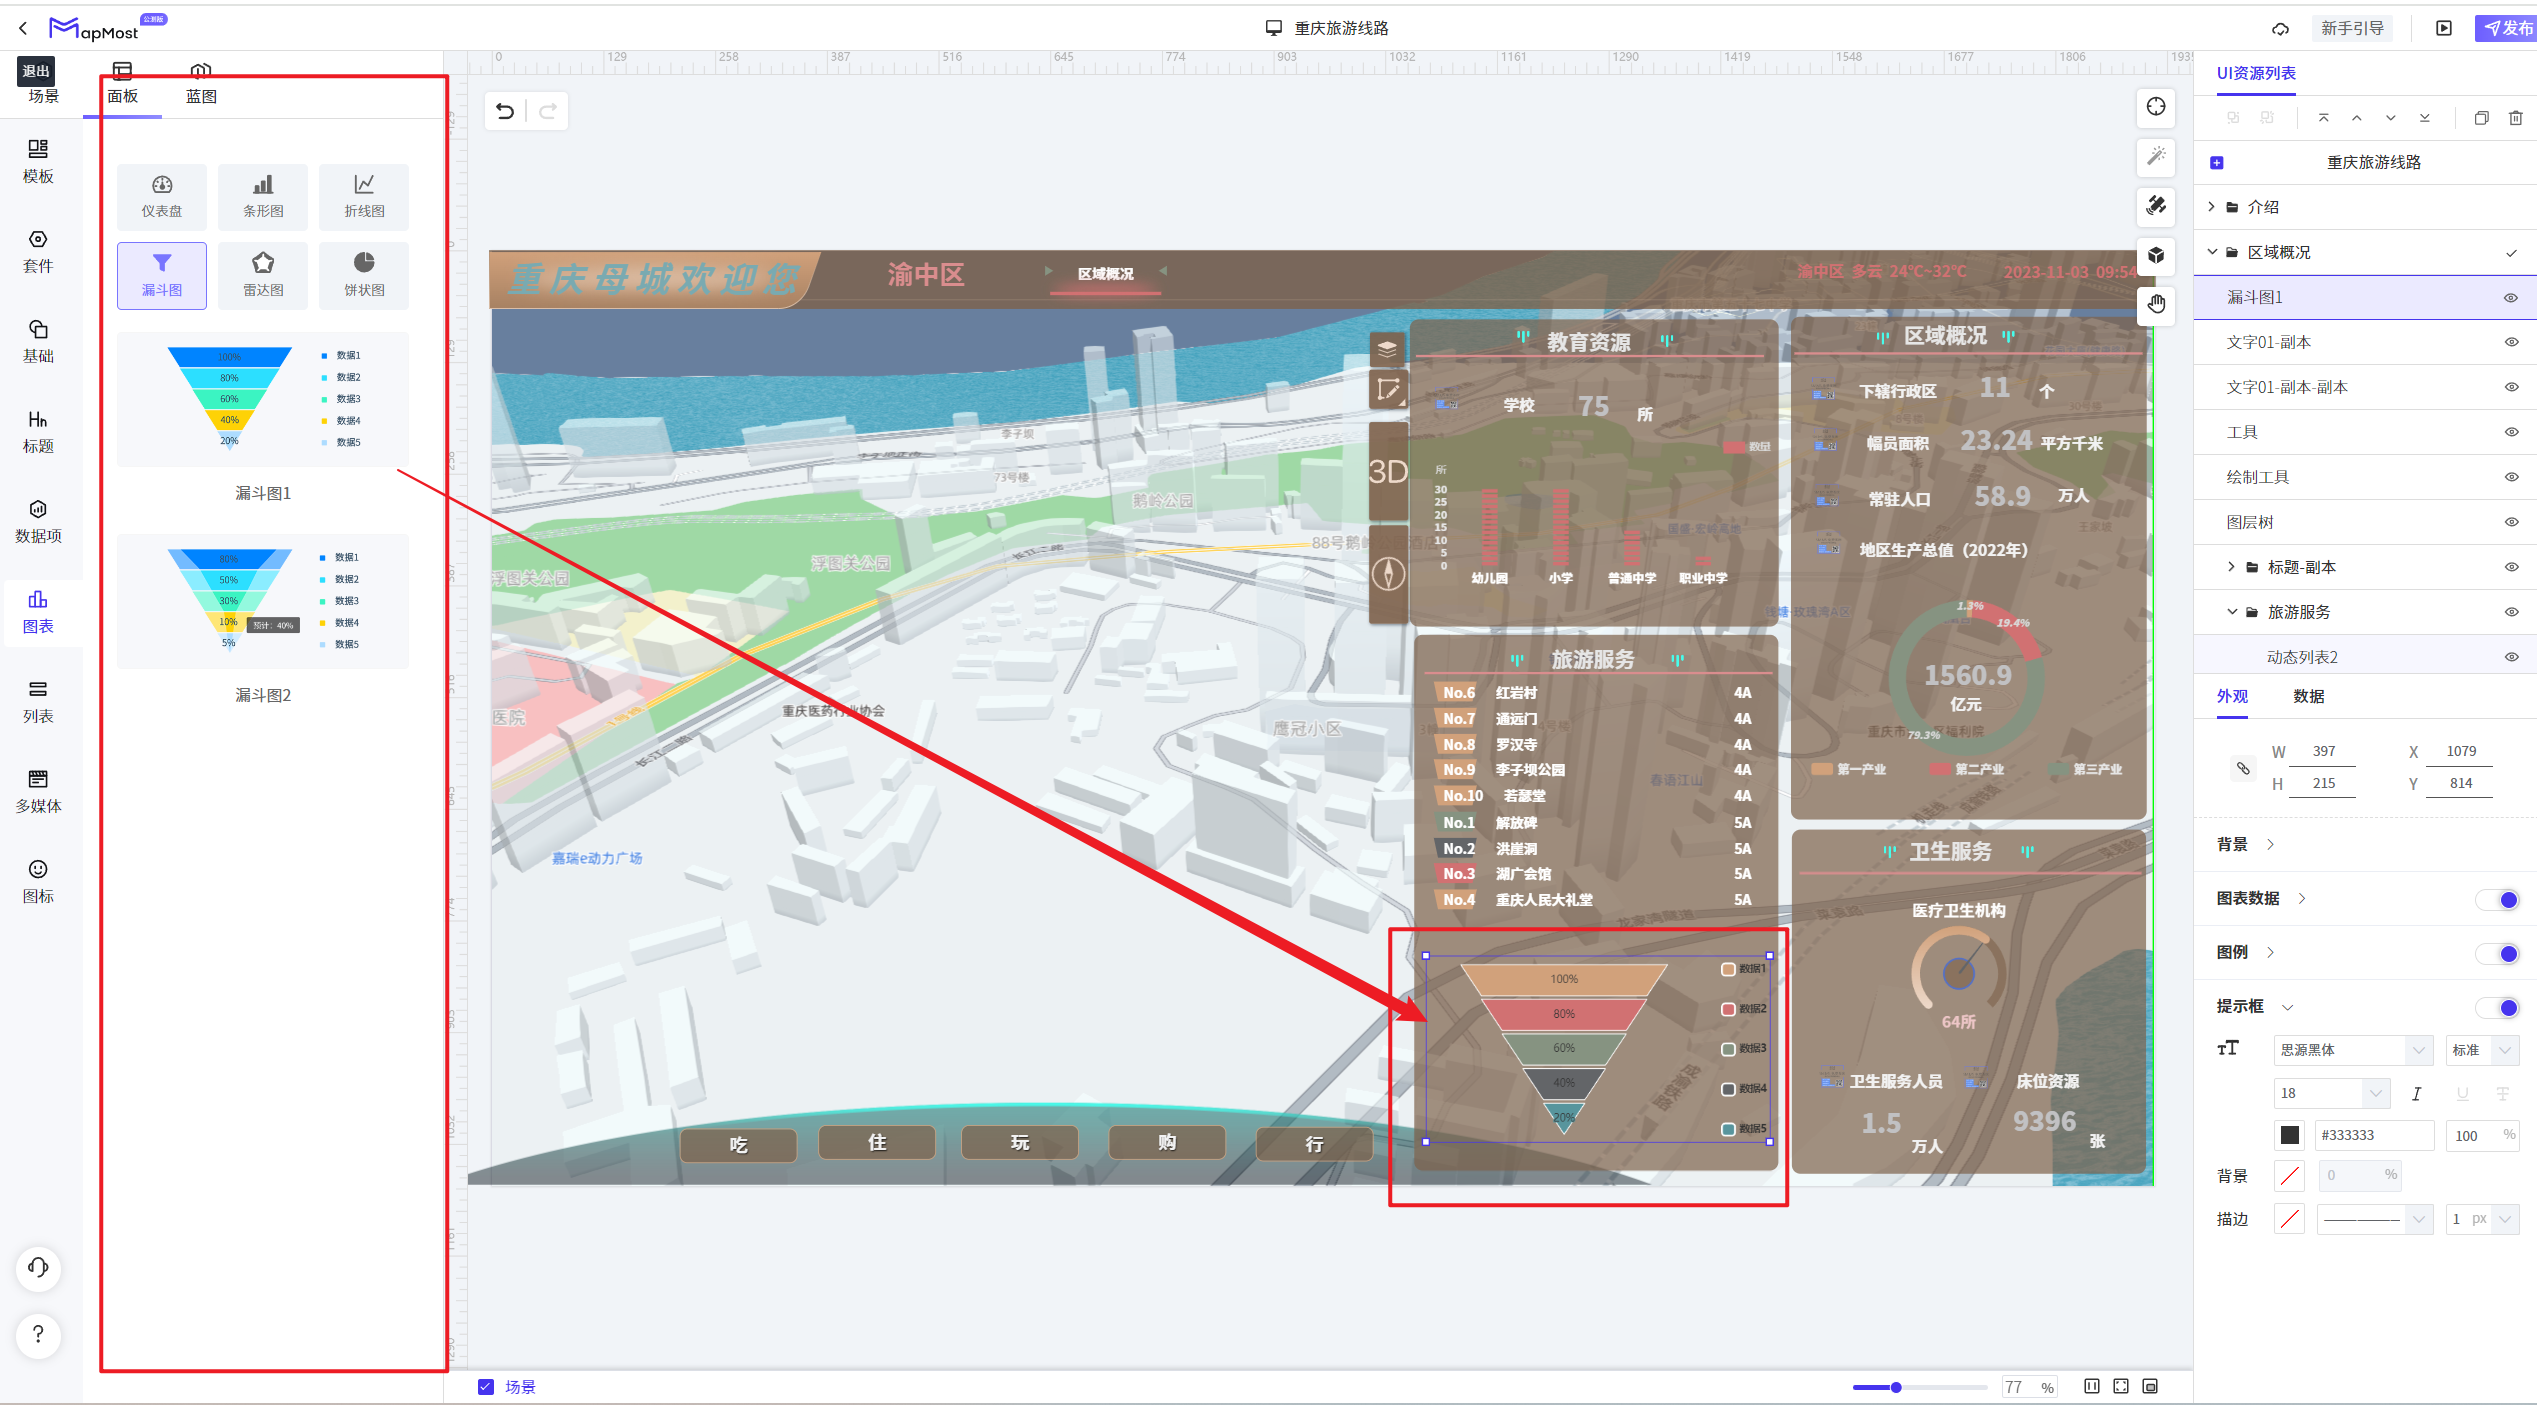Select the 条形图 bar chart type
2537x1405 pixels.
pos(263,196)
